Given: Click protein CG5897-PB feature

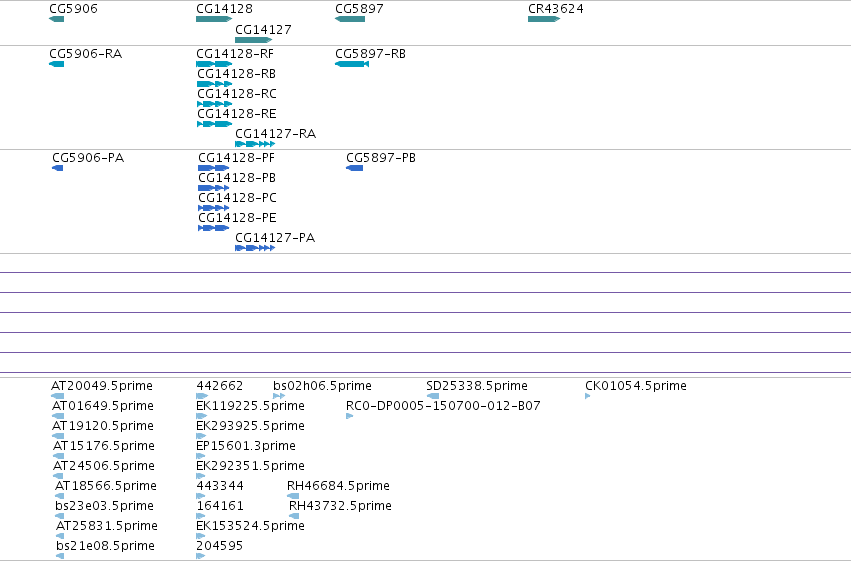Looking at the screenshot, I should [354, 168].
